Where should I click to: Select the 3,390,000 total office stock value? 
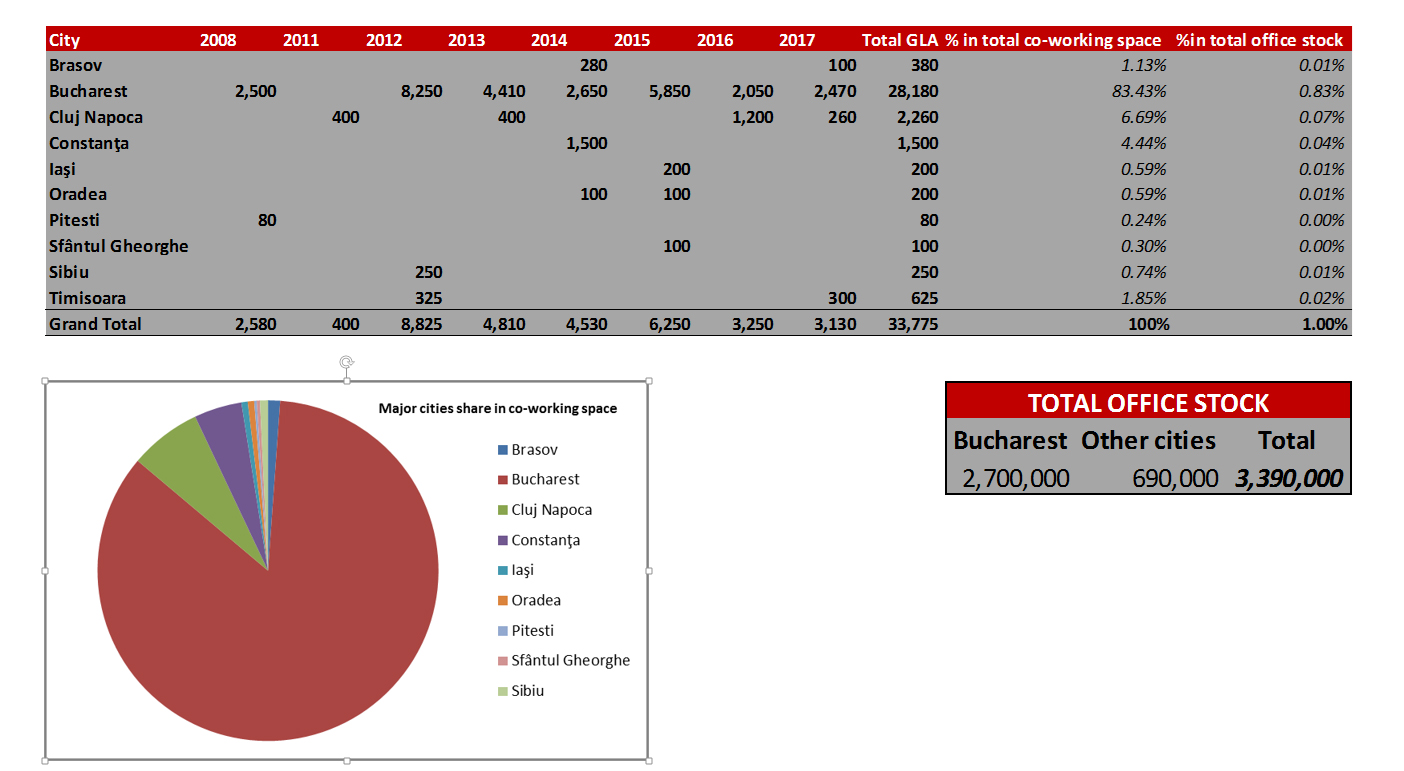(1288, 479)
